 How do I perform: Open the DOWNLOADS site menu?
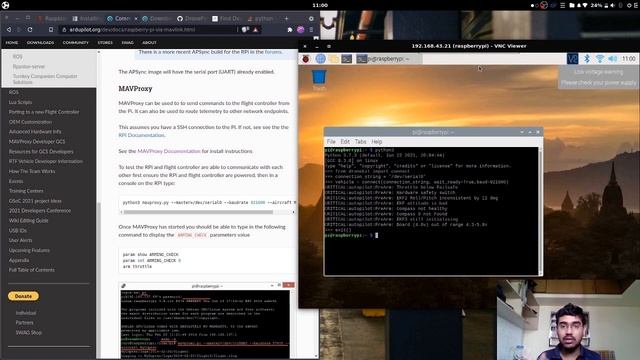pyautogui.click(x=40, y=42)
